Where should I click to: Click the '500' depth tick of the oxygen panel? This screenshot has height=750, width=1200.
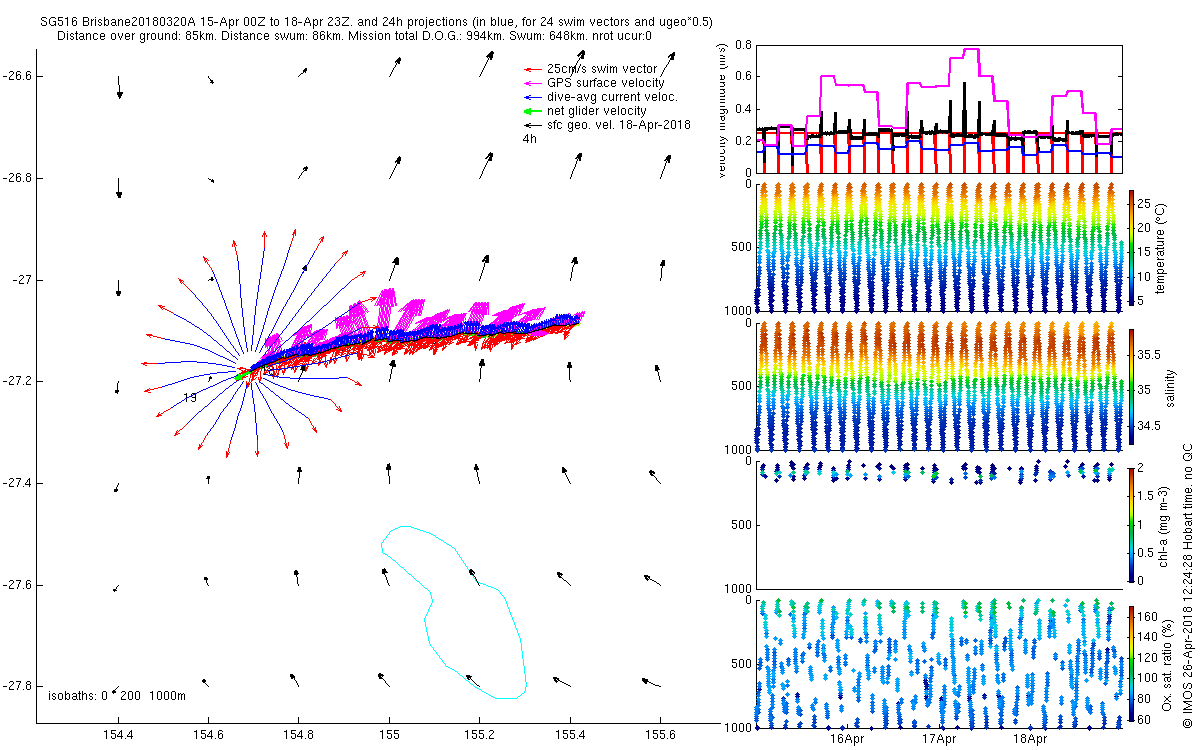(740, 663)
